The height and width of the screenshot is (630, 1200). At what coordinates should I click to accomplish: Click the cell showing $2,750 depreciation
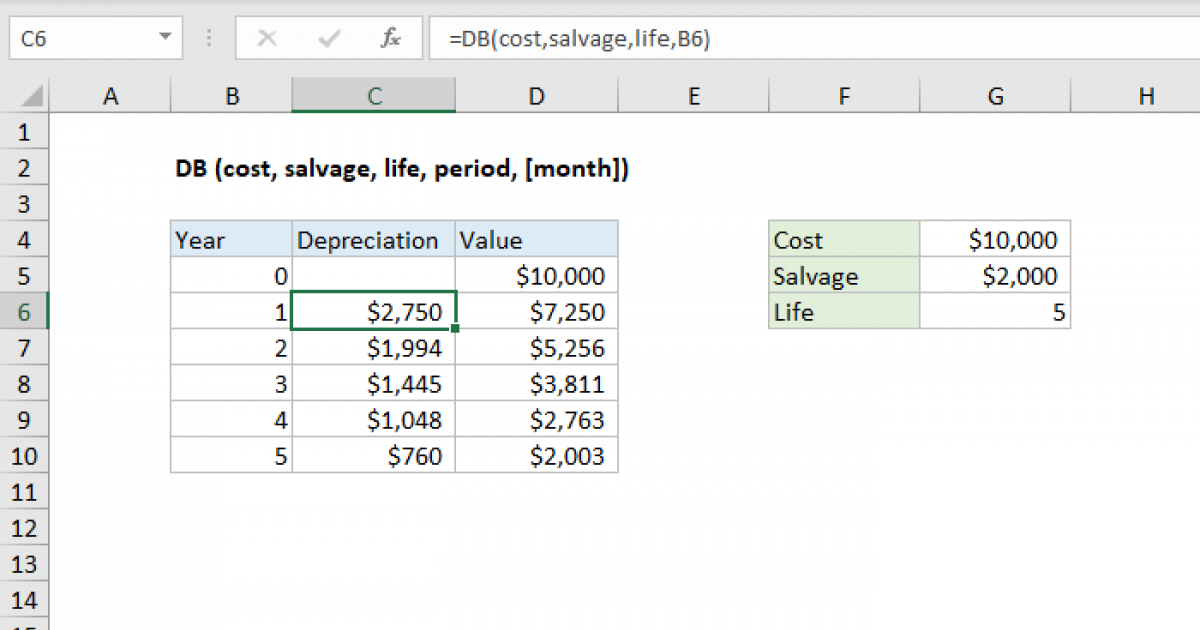(373, 311)
